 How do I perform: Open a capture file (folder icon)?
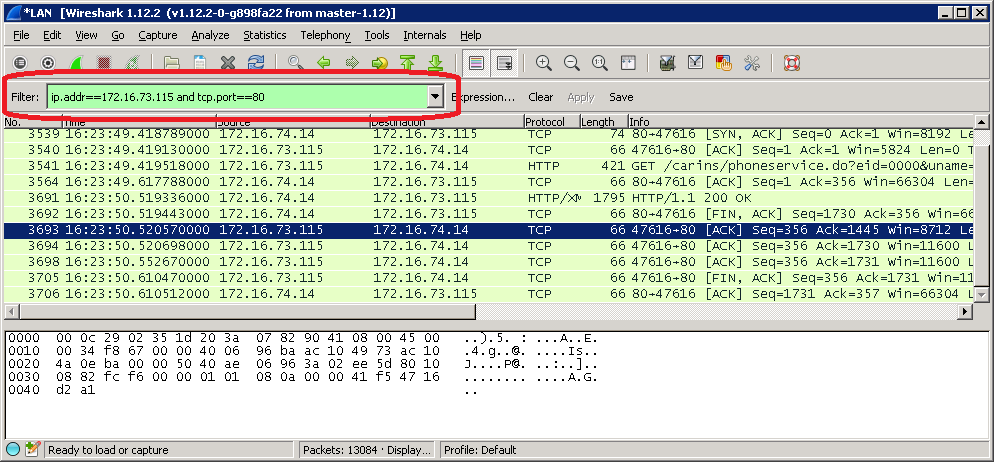coord(171,63)
